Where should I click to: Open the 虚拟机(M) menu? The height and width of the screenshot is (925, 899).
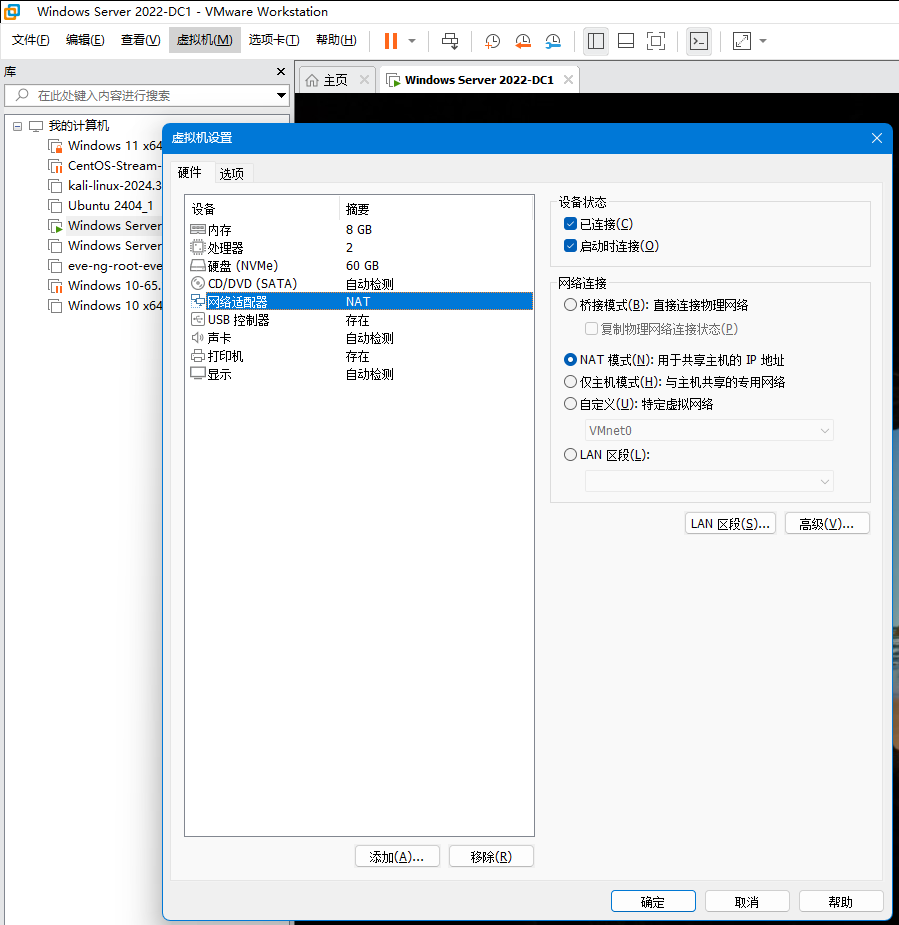point(205,40)
